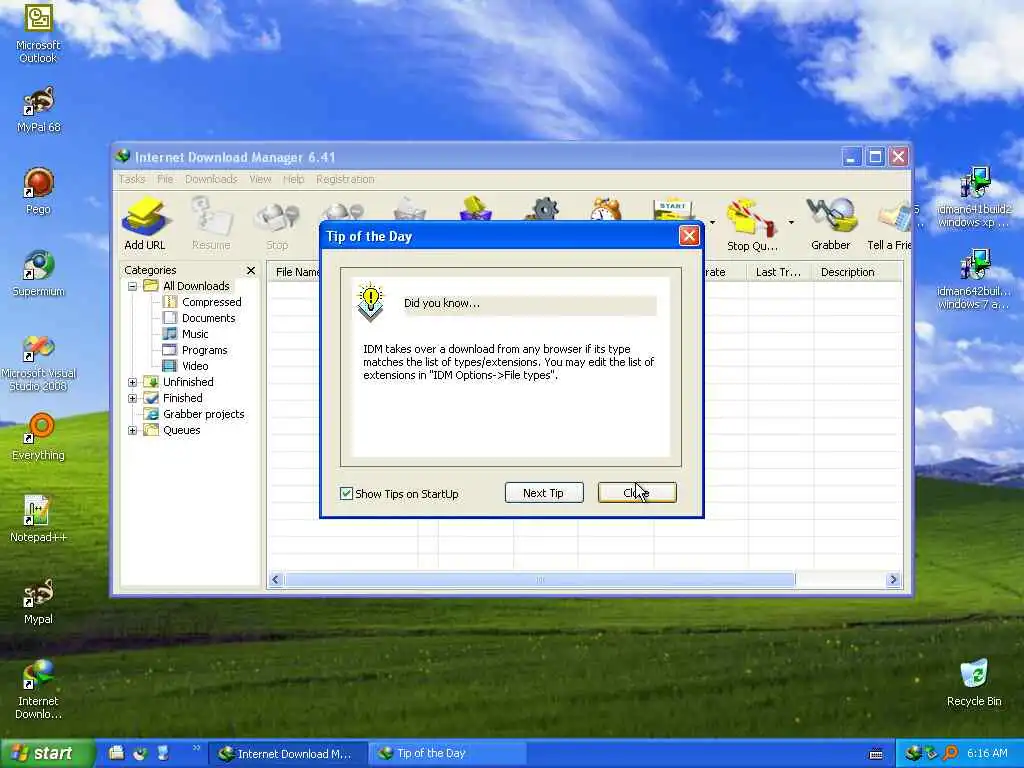
Task: Open the Grabber tool in the toolbar
Action: [x=831, y=224]
